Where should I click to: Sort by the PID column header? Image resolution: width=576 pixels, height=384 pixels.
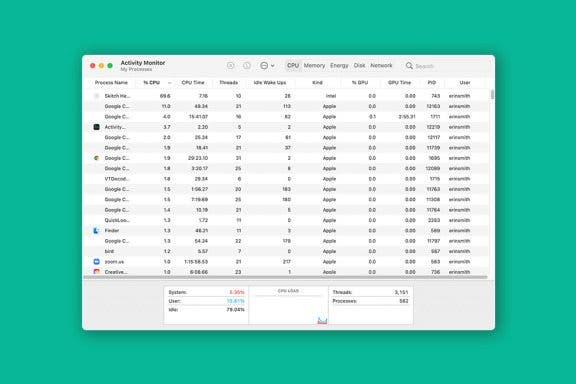tap(432, 83)
